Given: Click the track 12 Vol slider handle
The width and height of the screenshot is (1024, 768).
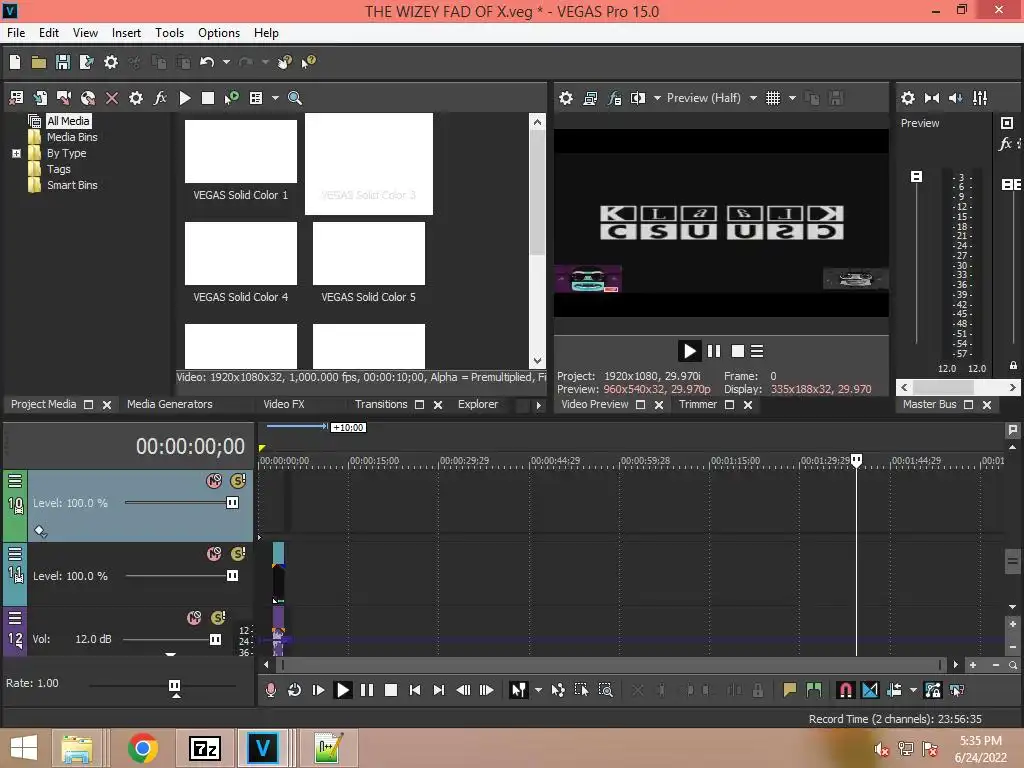Looking at the screenshot, I should pyautogui.click(x=215, y=639).
